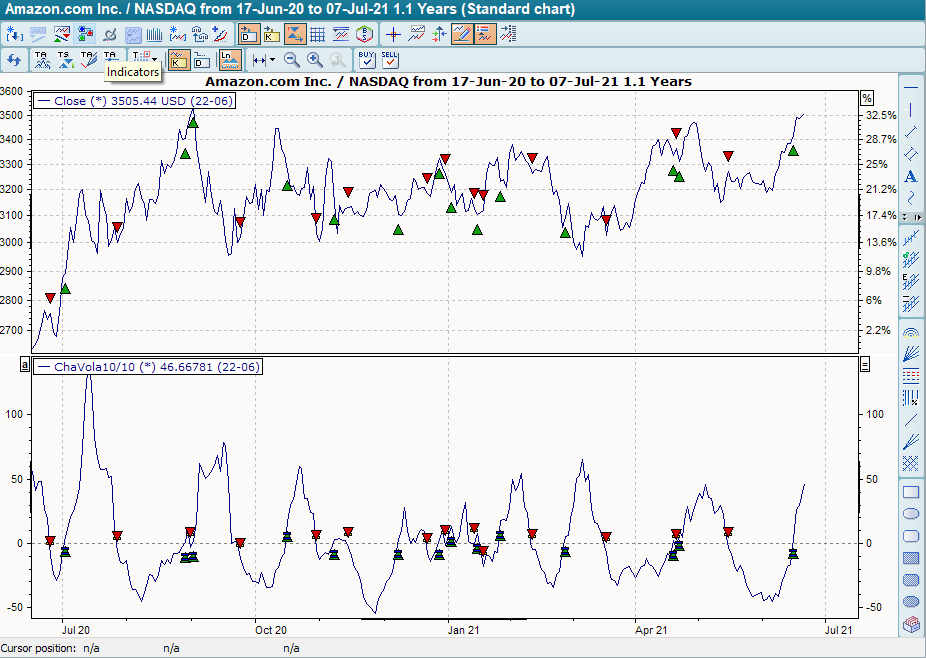This screenshot has height=658, width=926.
Task: Click the zoom out magnifier icon
Action: coord(292,60)
